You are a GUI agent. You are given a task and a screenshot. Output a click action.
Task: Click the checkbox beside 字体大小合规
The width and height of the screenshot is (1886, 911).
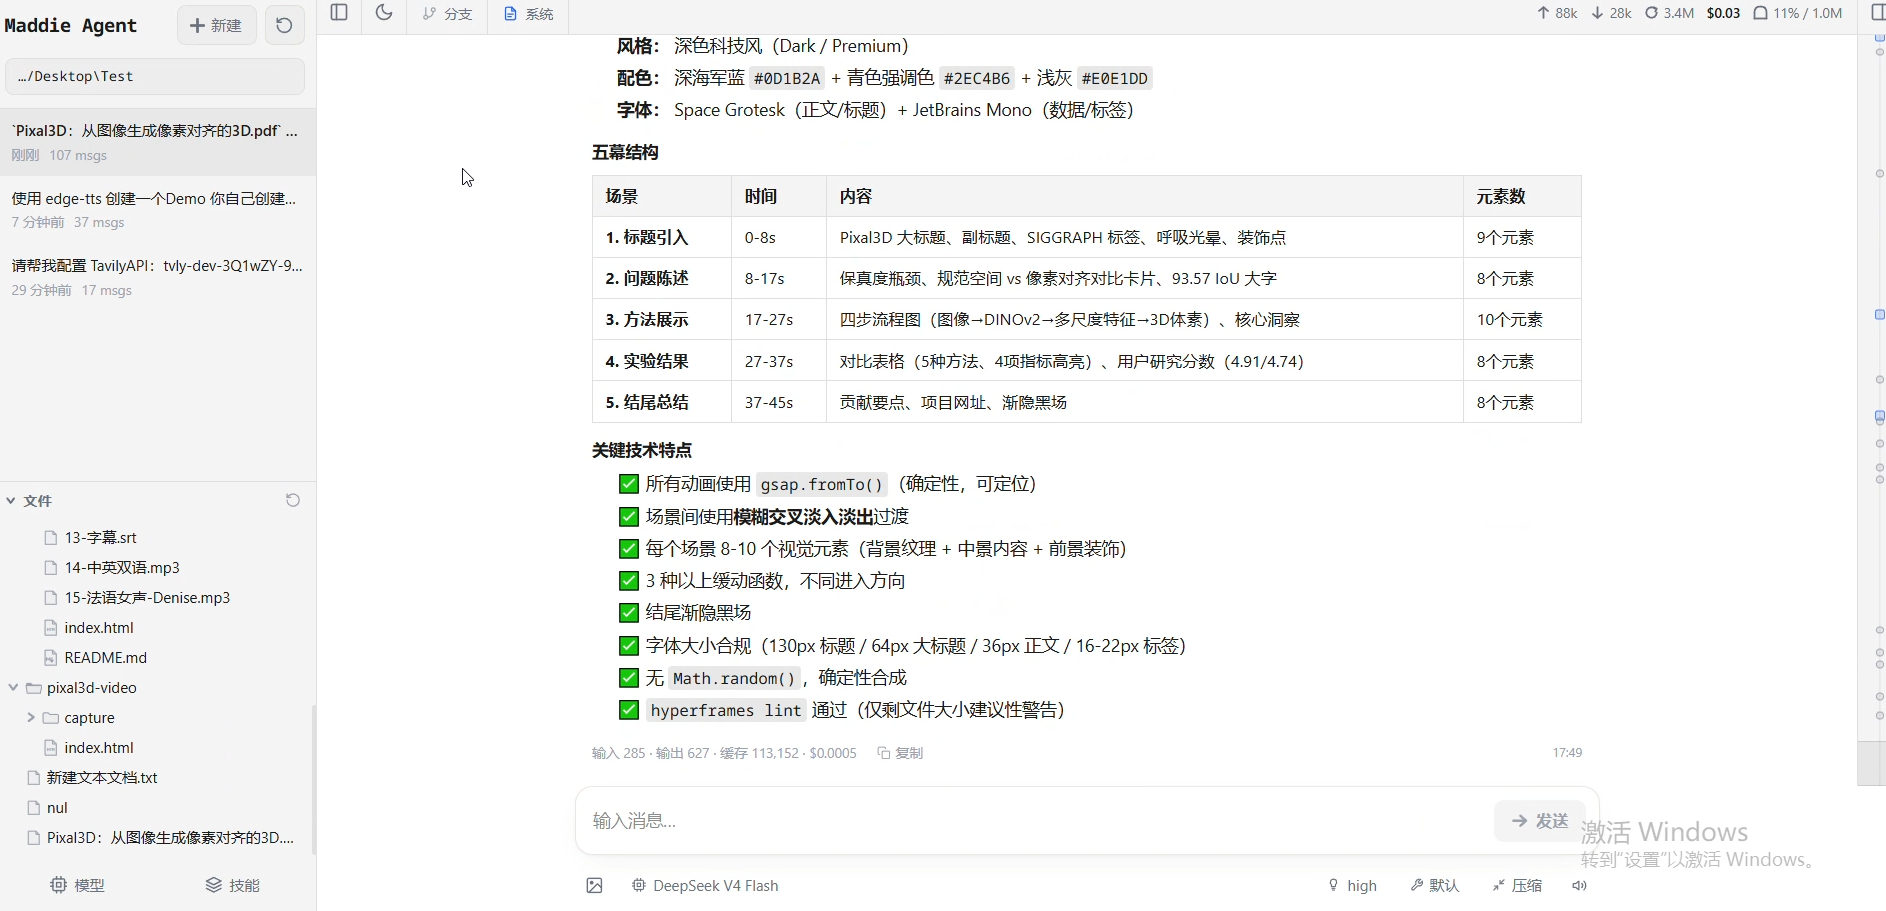[629, 646]
